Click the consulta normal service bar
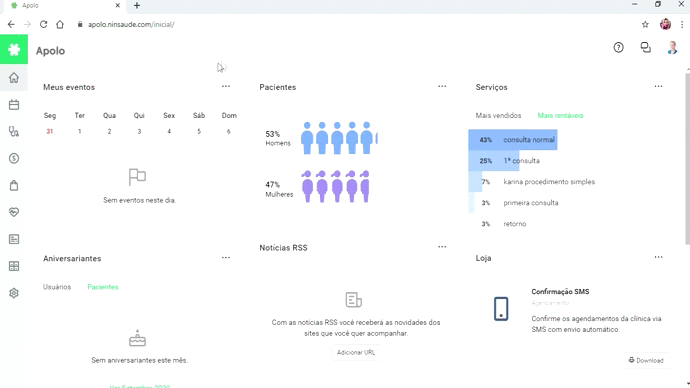The width and height of the screenshot is (690, 388). (513, 139)
